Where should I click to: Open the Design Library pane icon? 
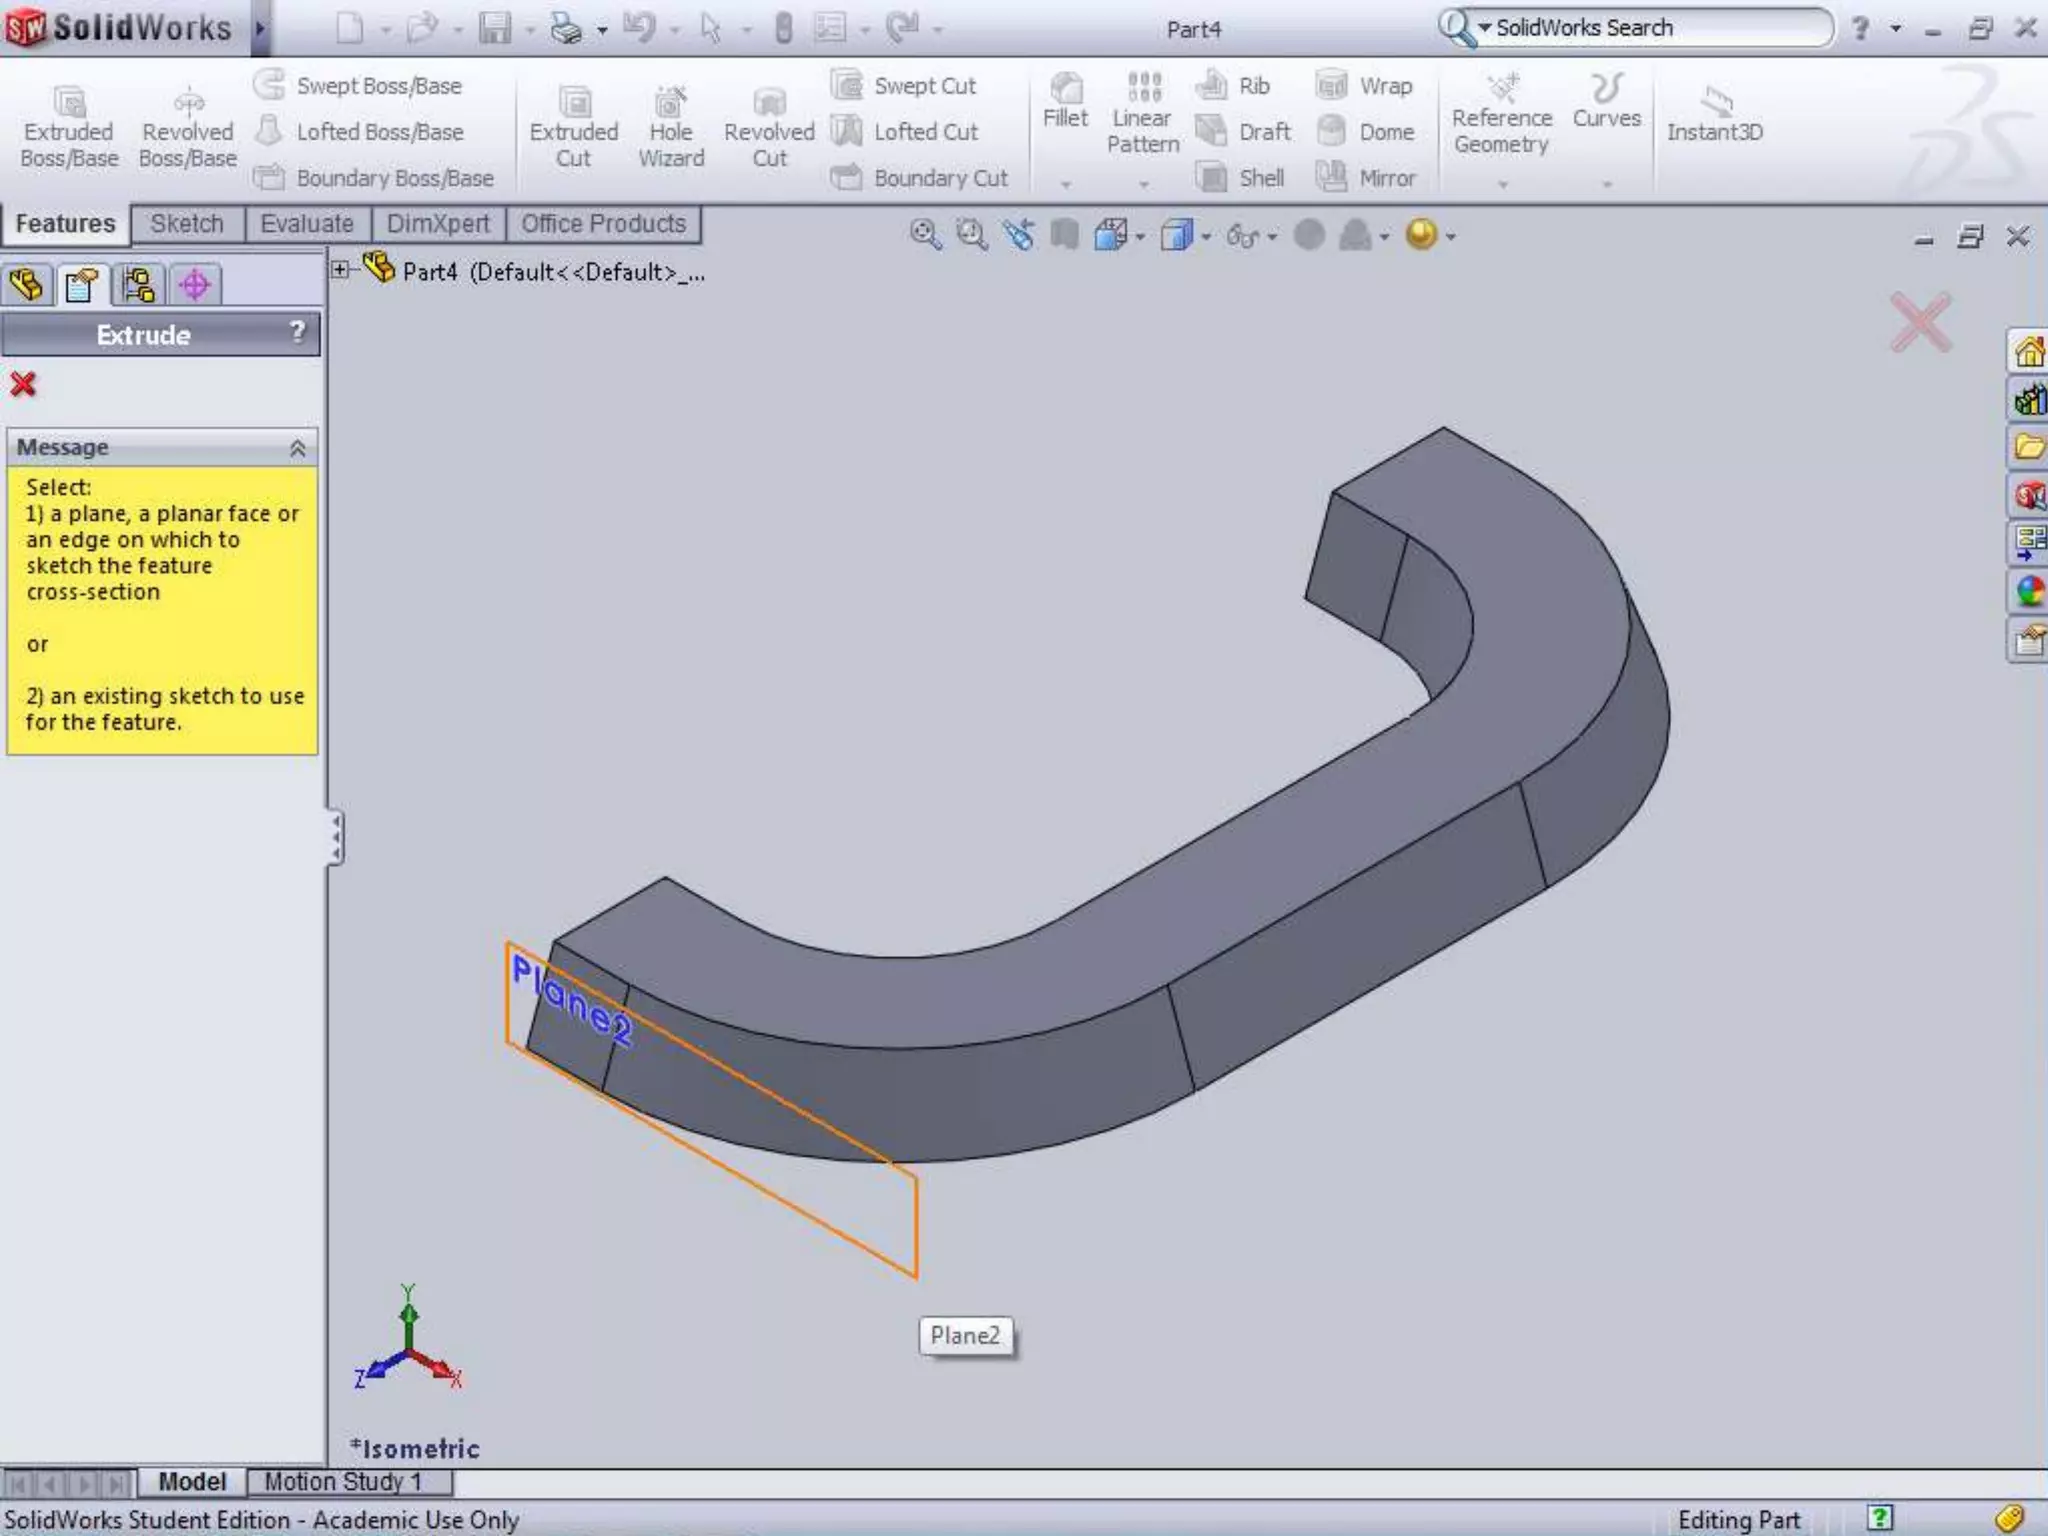point(2029,400)
